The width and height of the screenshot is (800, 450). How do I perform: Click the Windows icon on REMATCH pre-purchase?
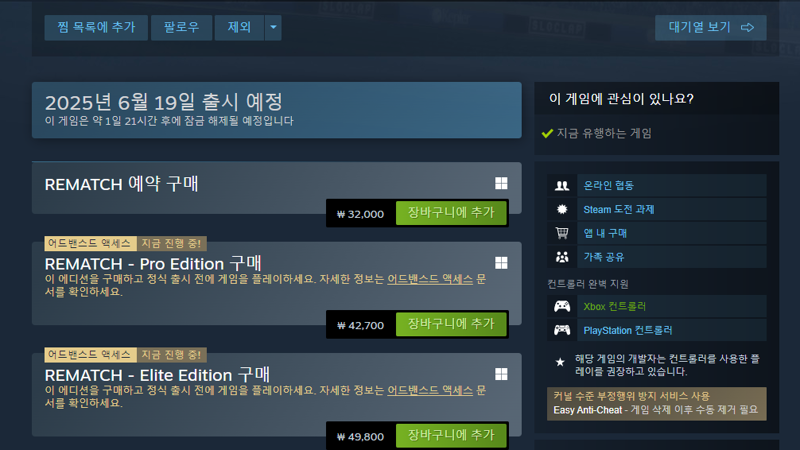coord(501,183)
